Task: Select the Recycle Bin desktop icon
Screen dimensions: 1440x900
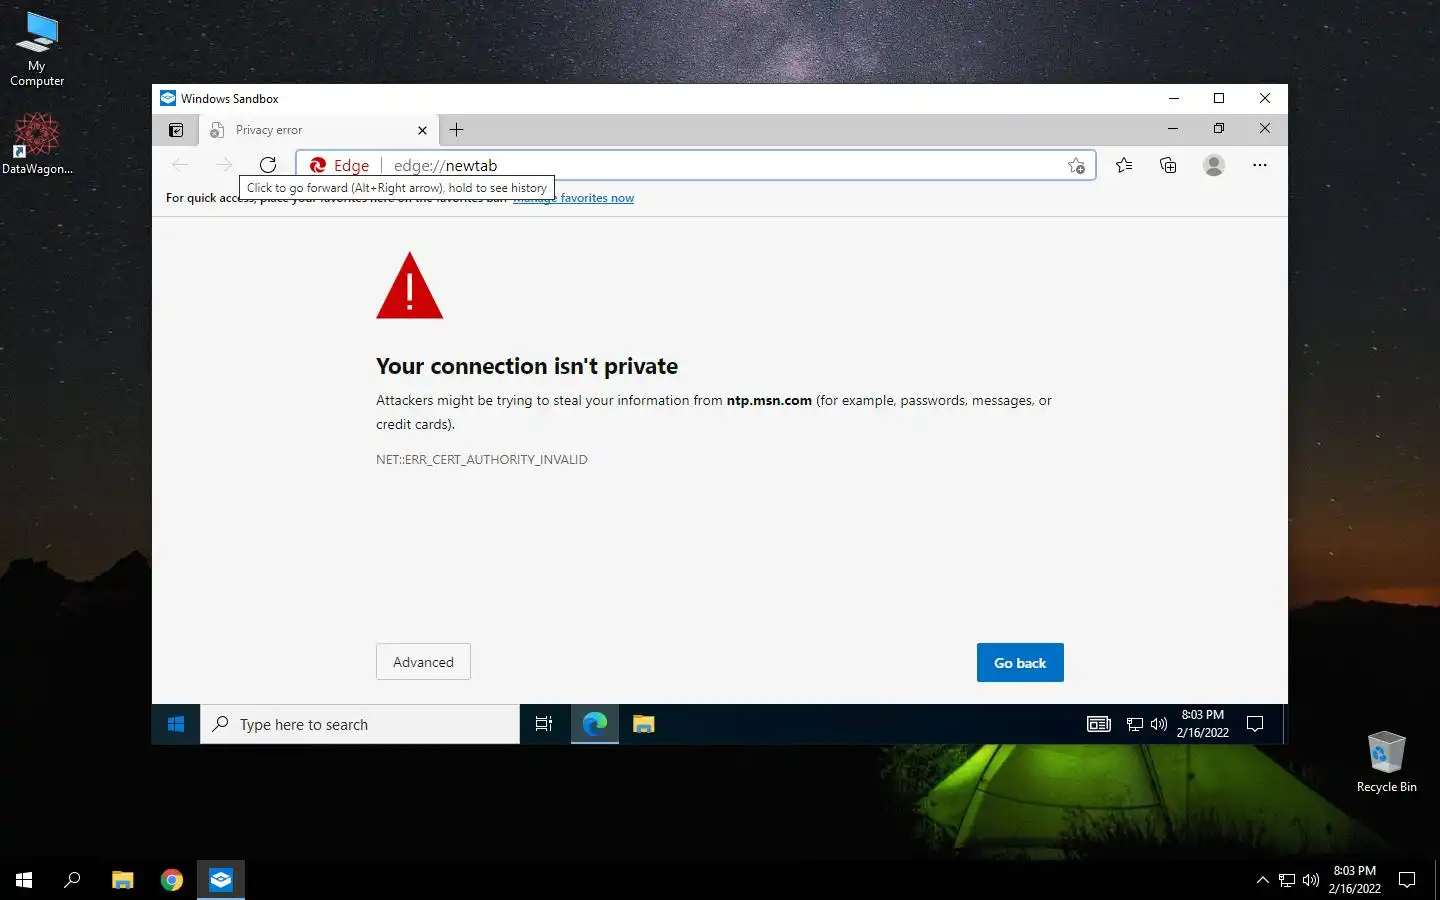Action: pyautogui.click(x=1387, y=762)
